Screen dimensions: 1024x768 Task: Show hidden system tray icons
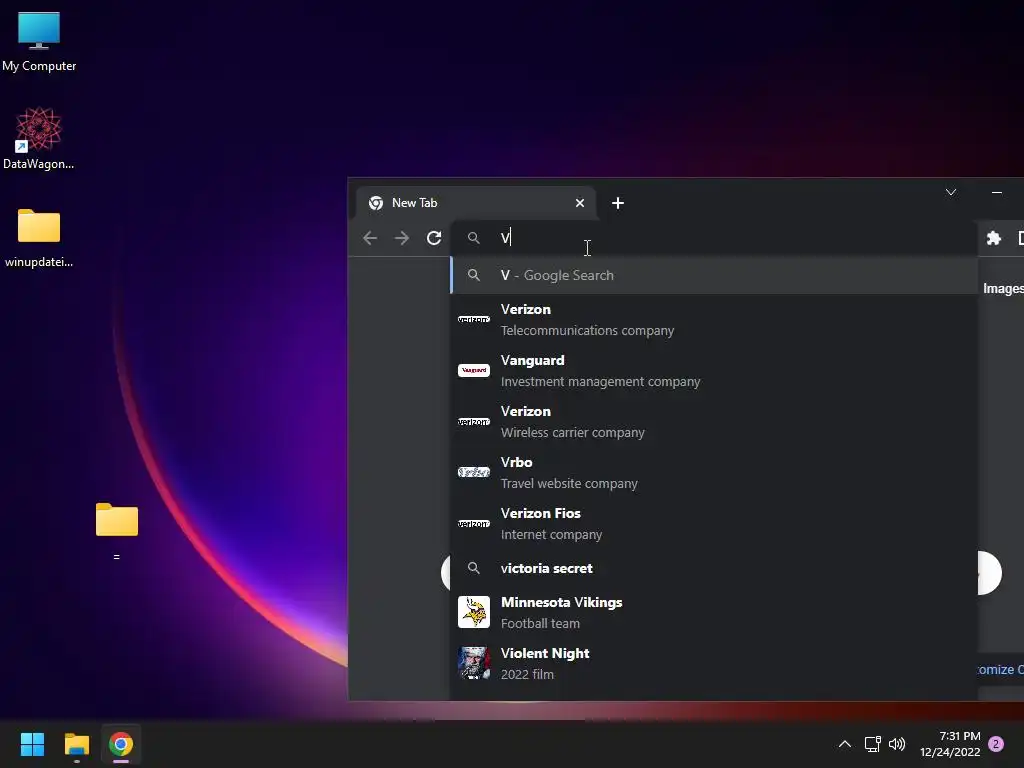(844, 744)
